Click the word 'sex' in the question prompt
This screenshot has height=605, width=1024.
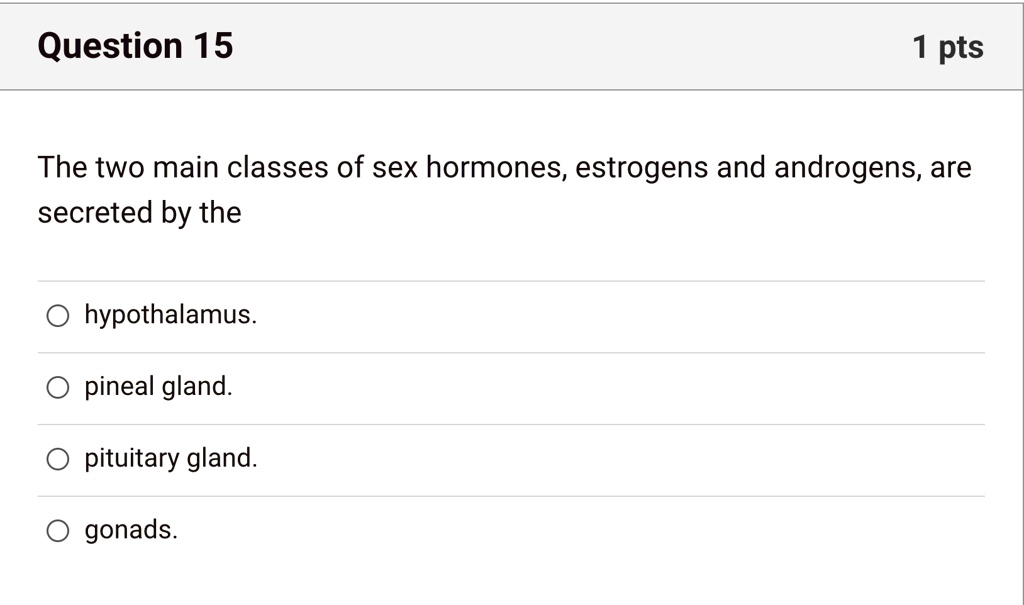pyautogui.click(x=394, y=168)
